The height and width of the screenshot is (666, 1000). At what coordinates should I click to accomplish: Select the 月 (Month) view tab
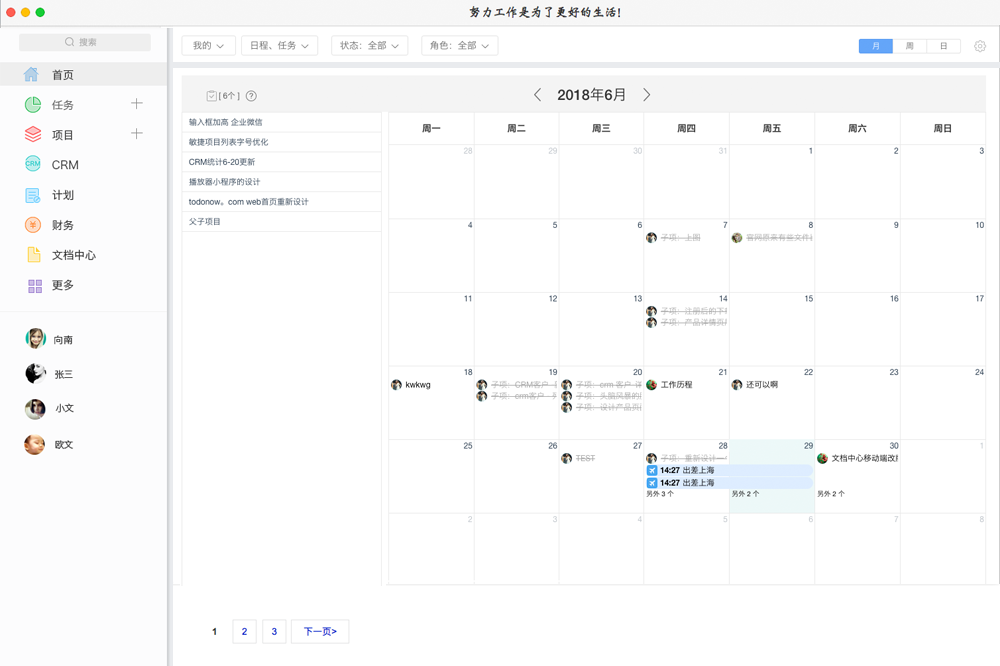click(x=875, y=45)
